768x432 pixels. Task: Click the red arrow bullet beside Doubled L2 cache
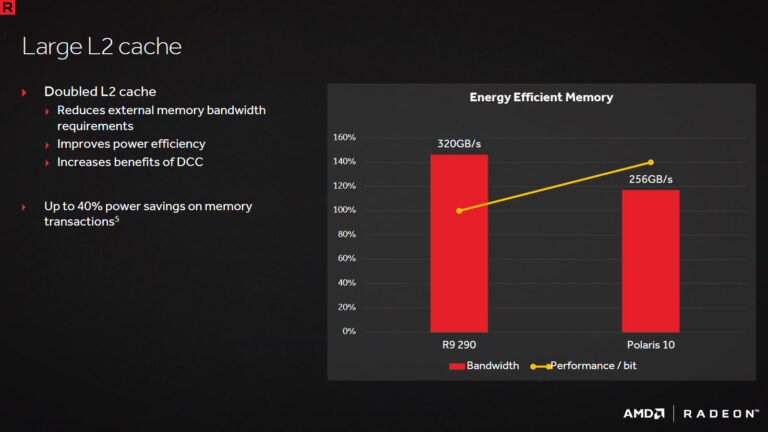24,92
